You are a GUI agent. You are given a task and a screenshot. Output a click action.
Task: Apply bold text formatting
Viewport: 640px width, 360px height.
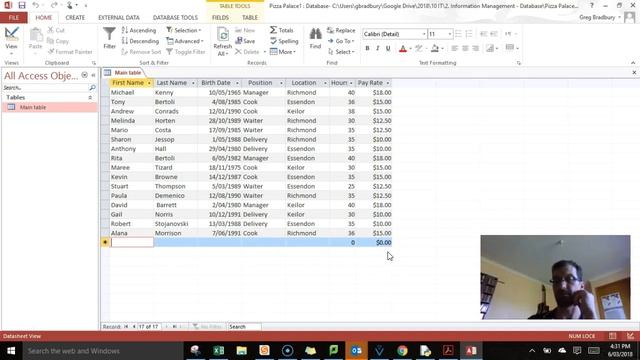tap(367, 49)
